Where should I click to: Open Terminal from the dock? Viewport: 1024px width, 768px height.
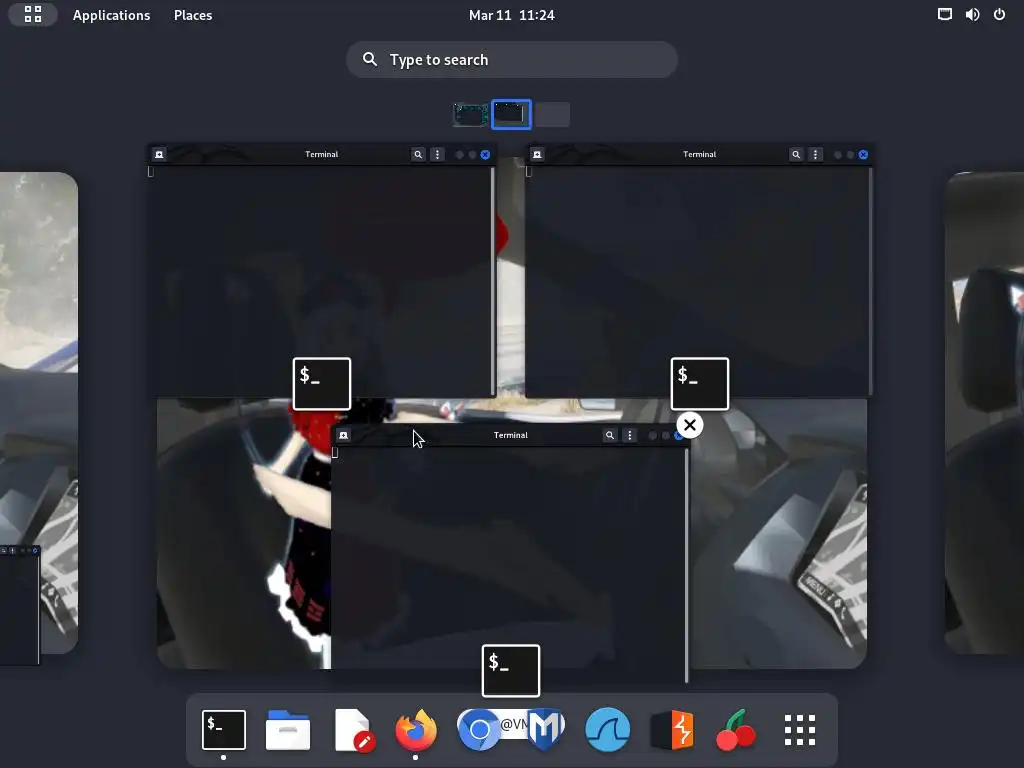point(224,729)
